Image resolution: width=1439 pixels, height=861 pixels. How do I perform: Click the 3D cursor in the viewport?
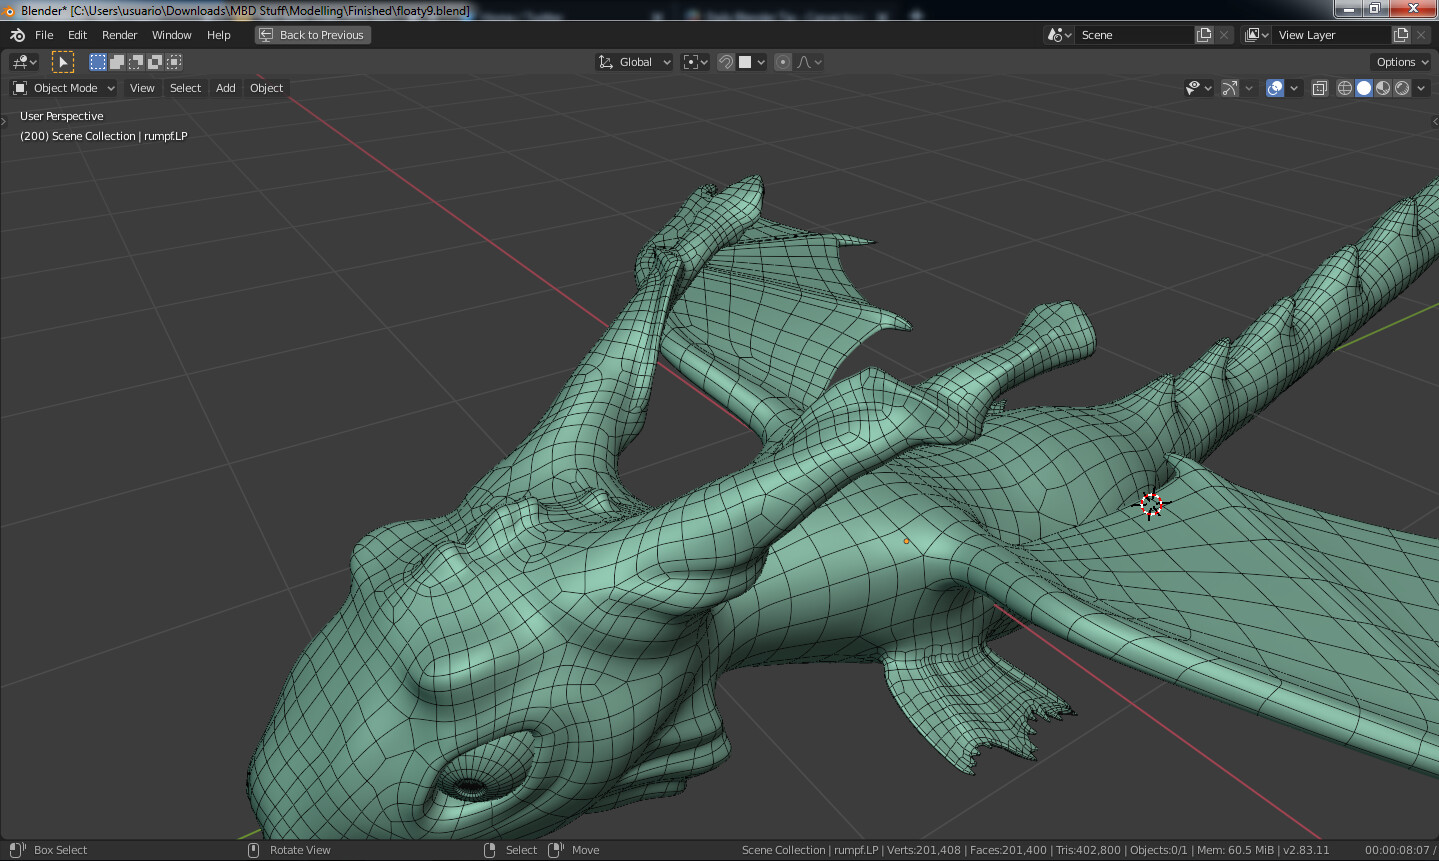pos(1151,505)
